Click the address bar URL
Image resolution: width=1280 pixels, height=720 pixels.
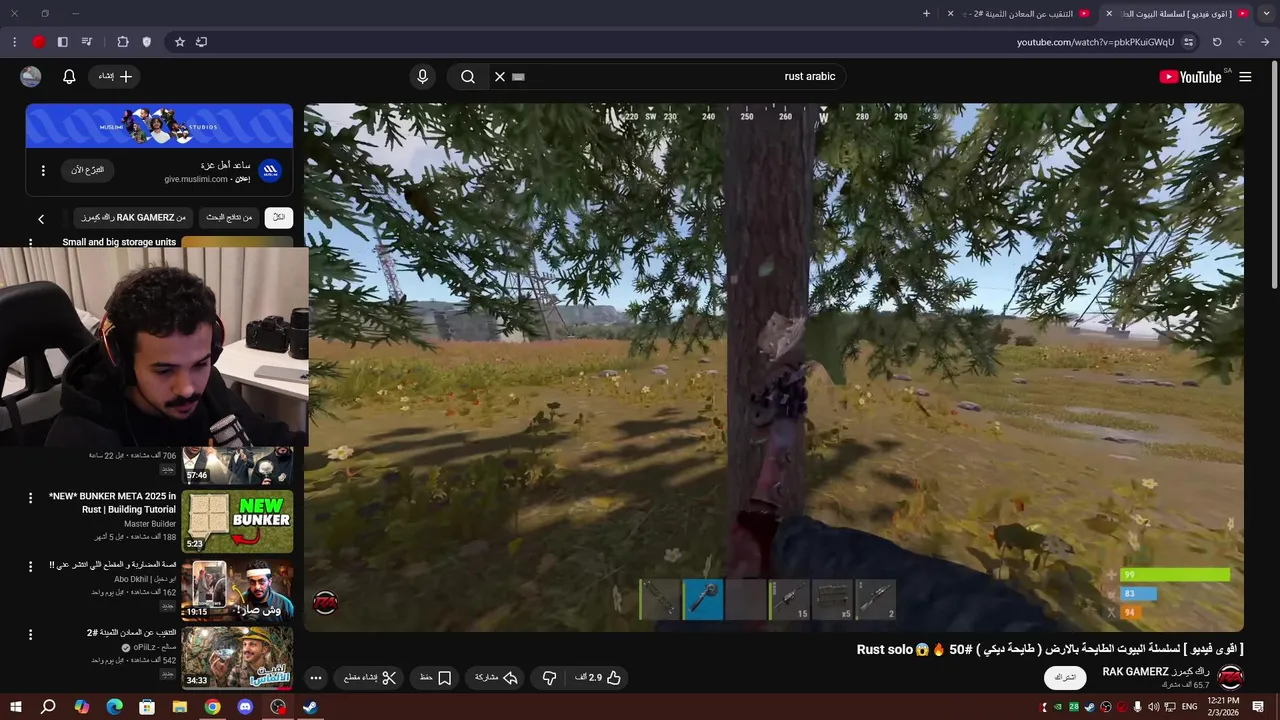[x=1095, y=42]
